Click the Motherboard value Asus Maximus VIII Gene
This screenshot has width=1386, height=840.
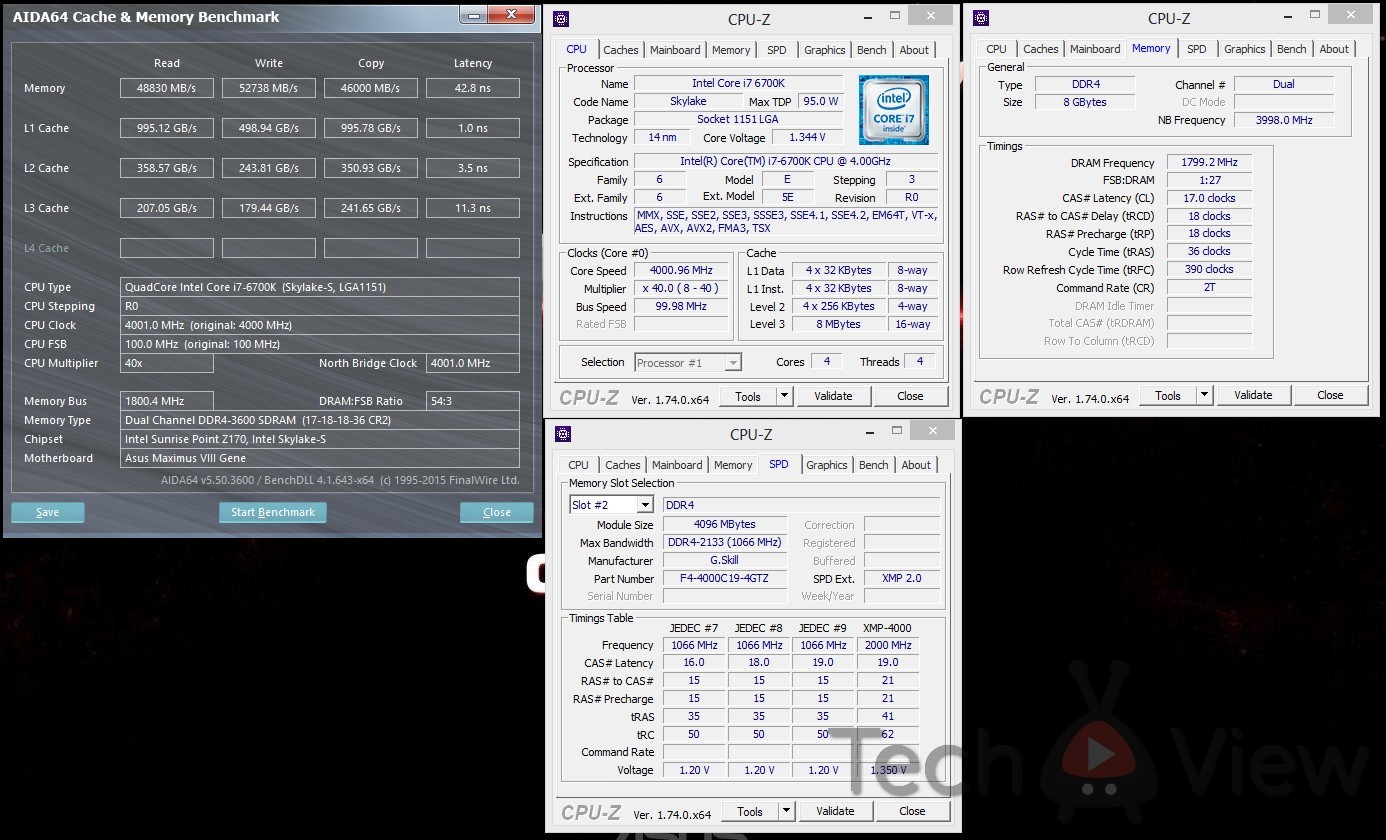tap(320, 458)
